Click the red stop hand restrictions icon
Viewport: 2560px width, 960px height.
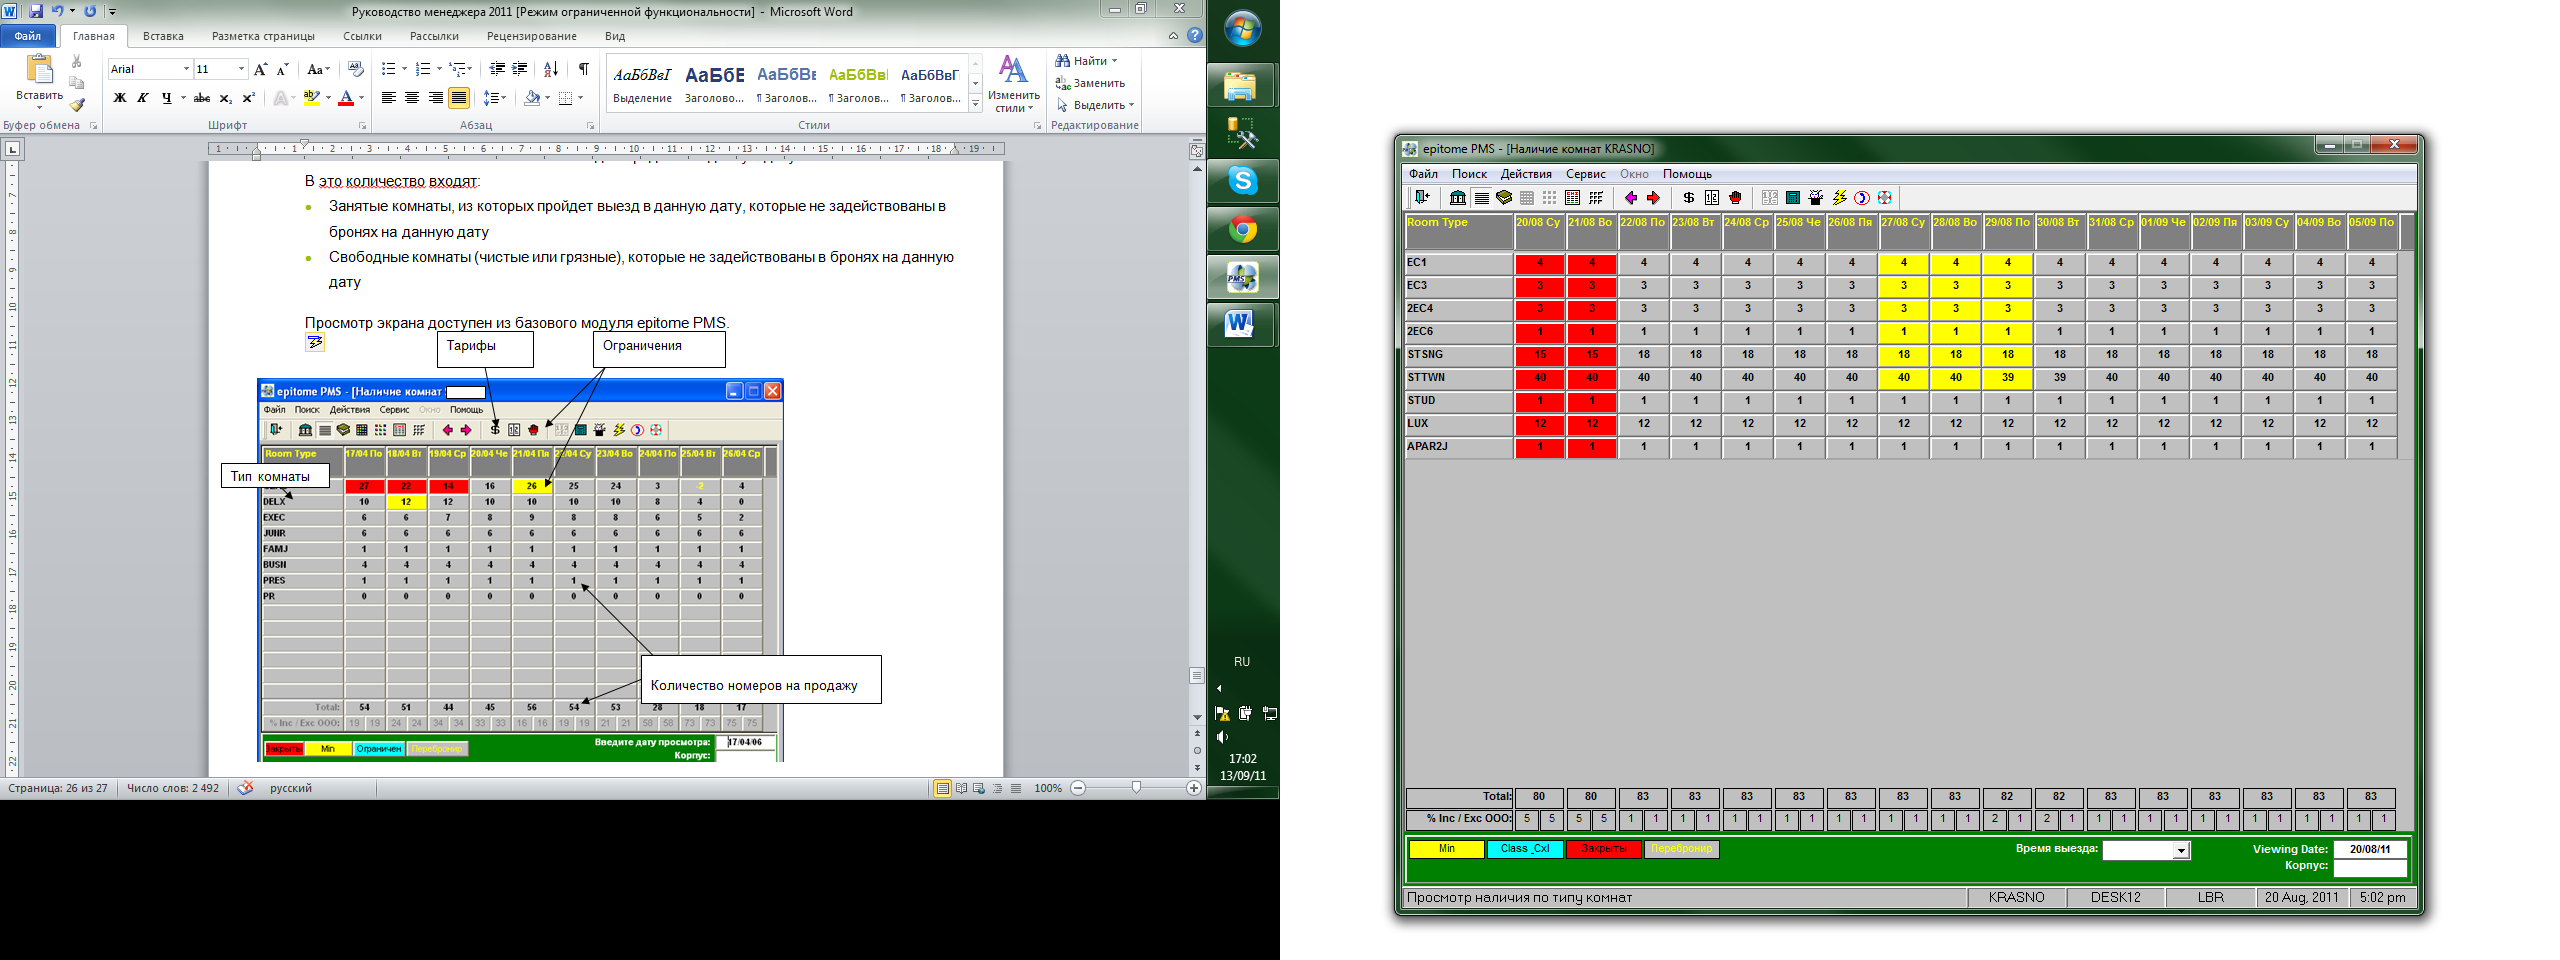pyautogui.click(x=1735, y=198)
